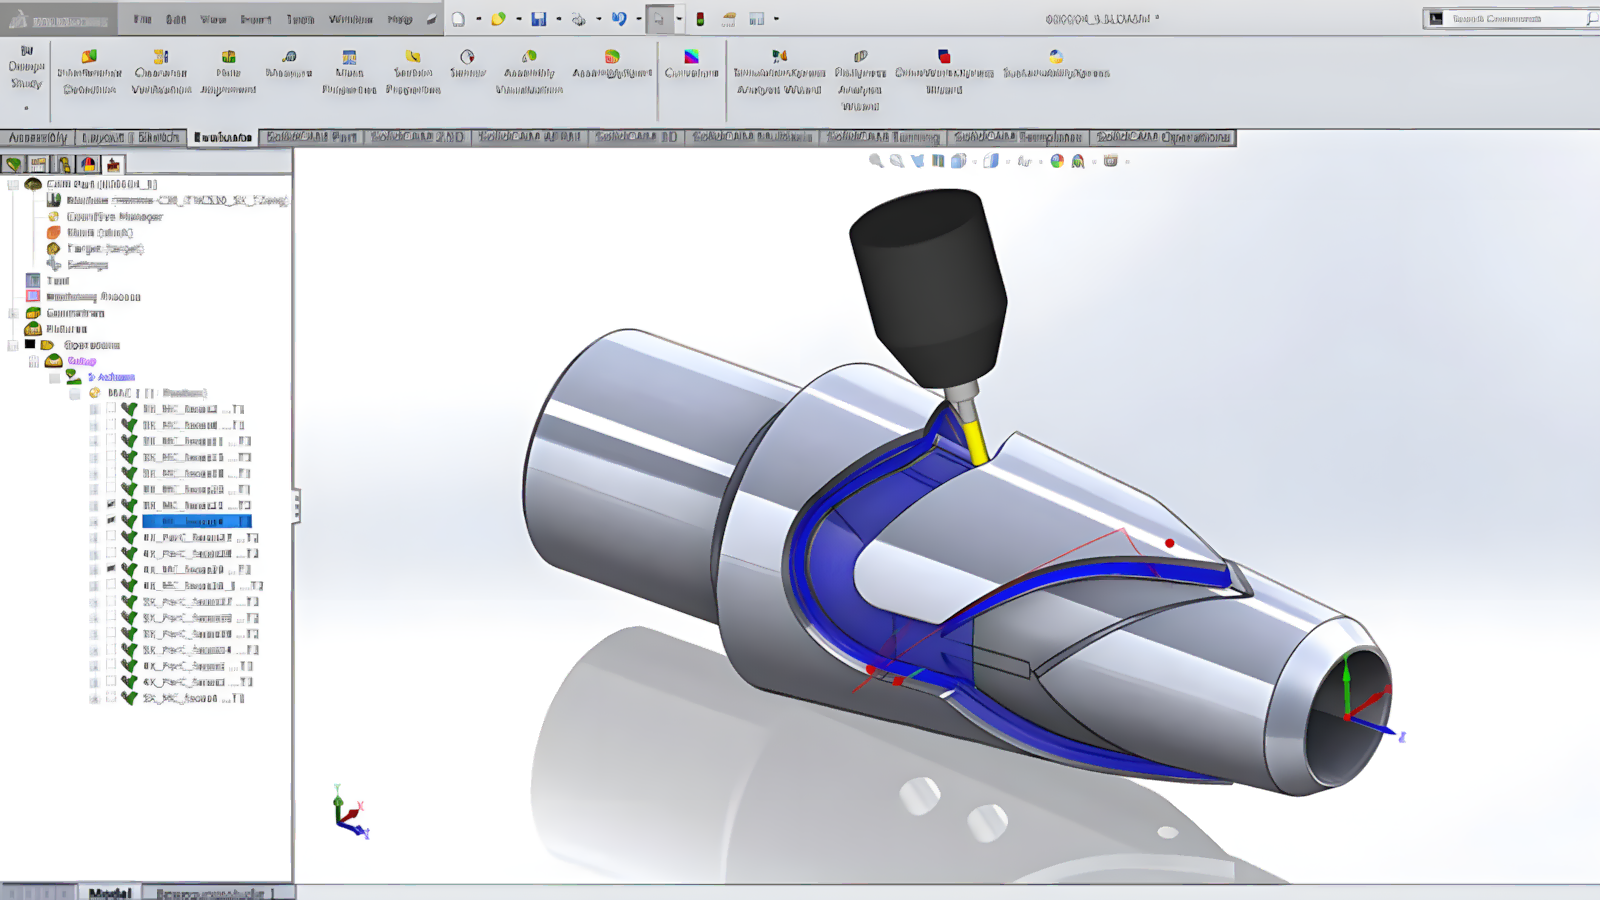Launch DriveWorksXpress Wizard

point(944,72)
